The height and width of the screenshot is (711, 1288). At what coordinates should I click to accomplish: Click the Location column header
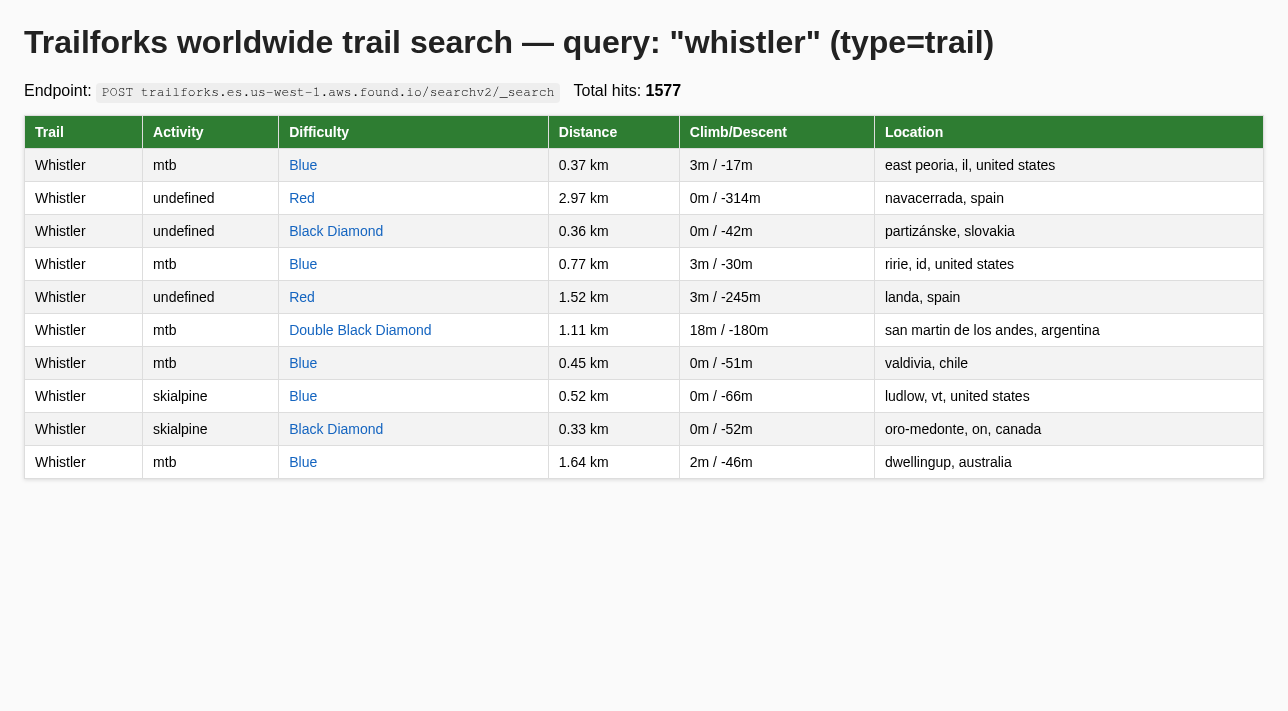click(x=1069, y=132)
